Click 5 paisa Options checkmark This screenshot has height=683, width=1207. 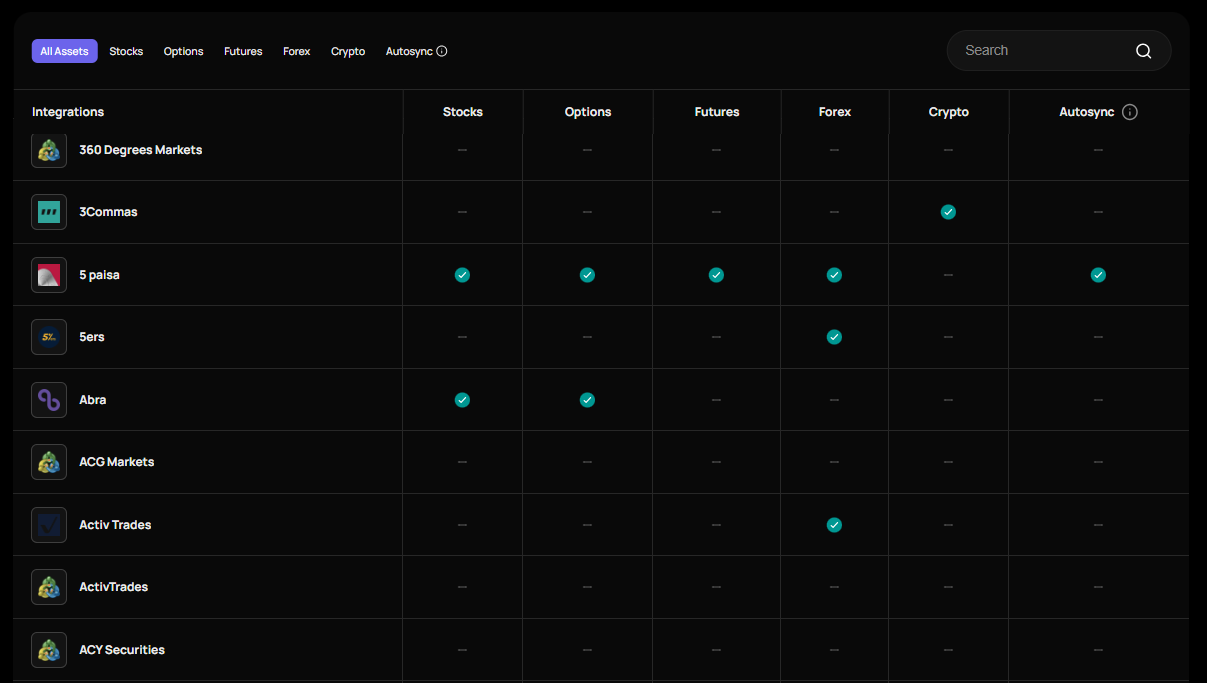[587, 275]
